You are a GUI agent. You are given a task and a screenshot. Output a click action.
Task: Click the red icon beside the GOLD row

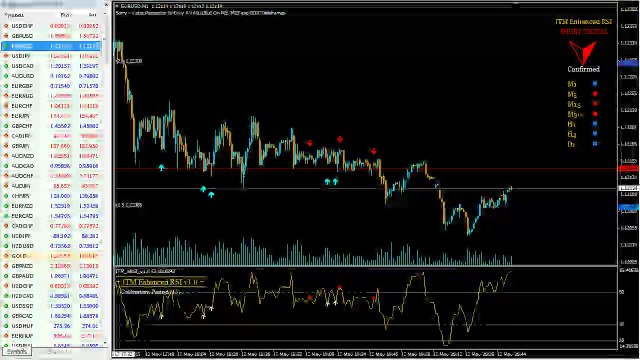point(6,256)
